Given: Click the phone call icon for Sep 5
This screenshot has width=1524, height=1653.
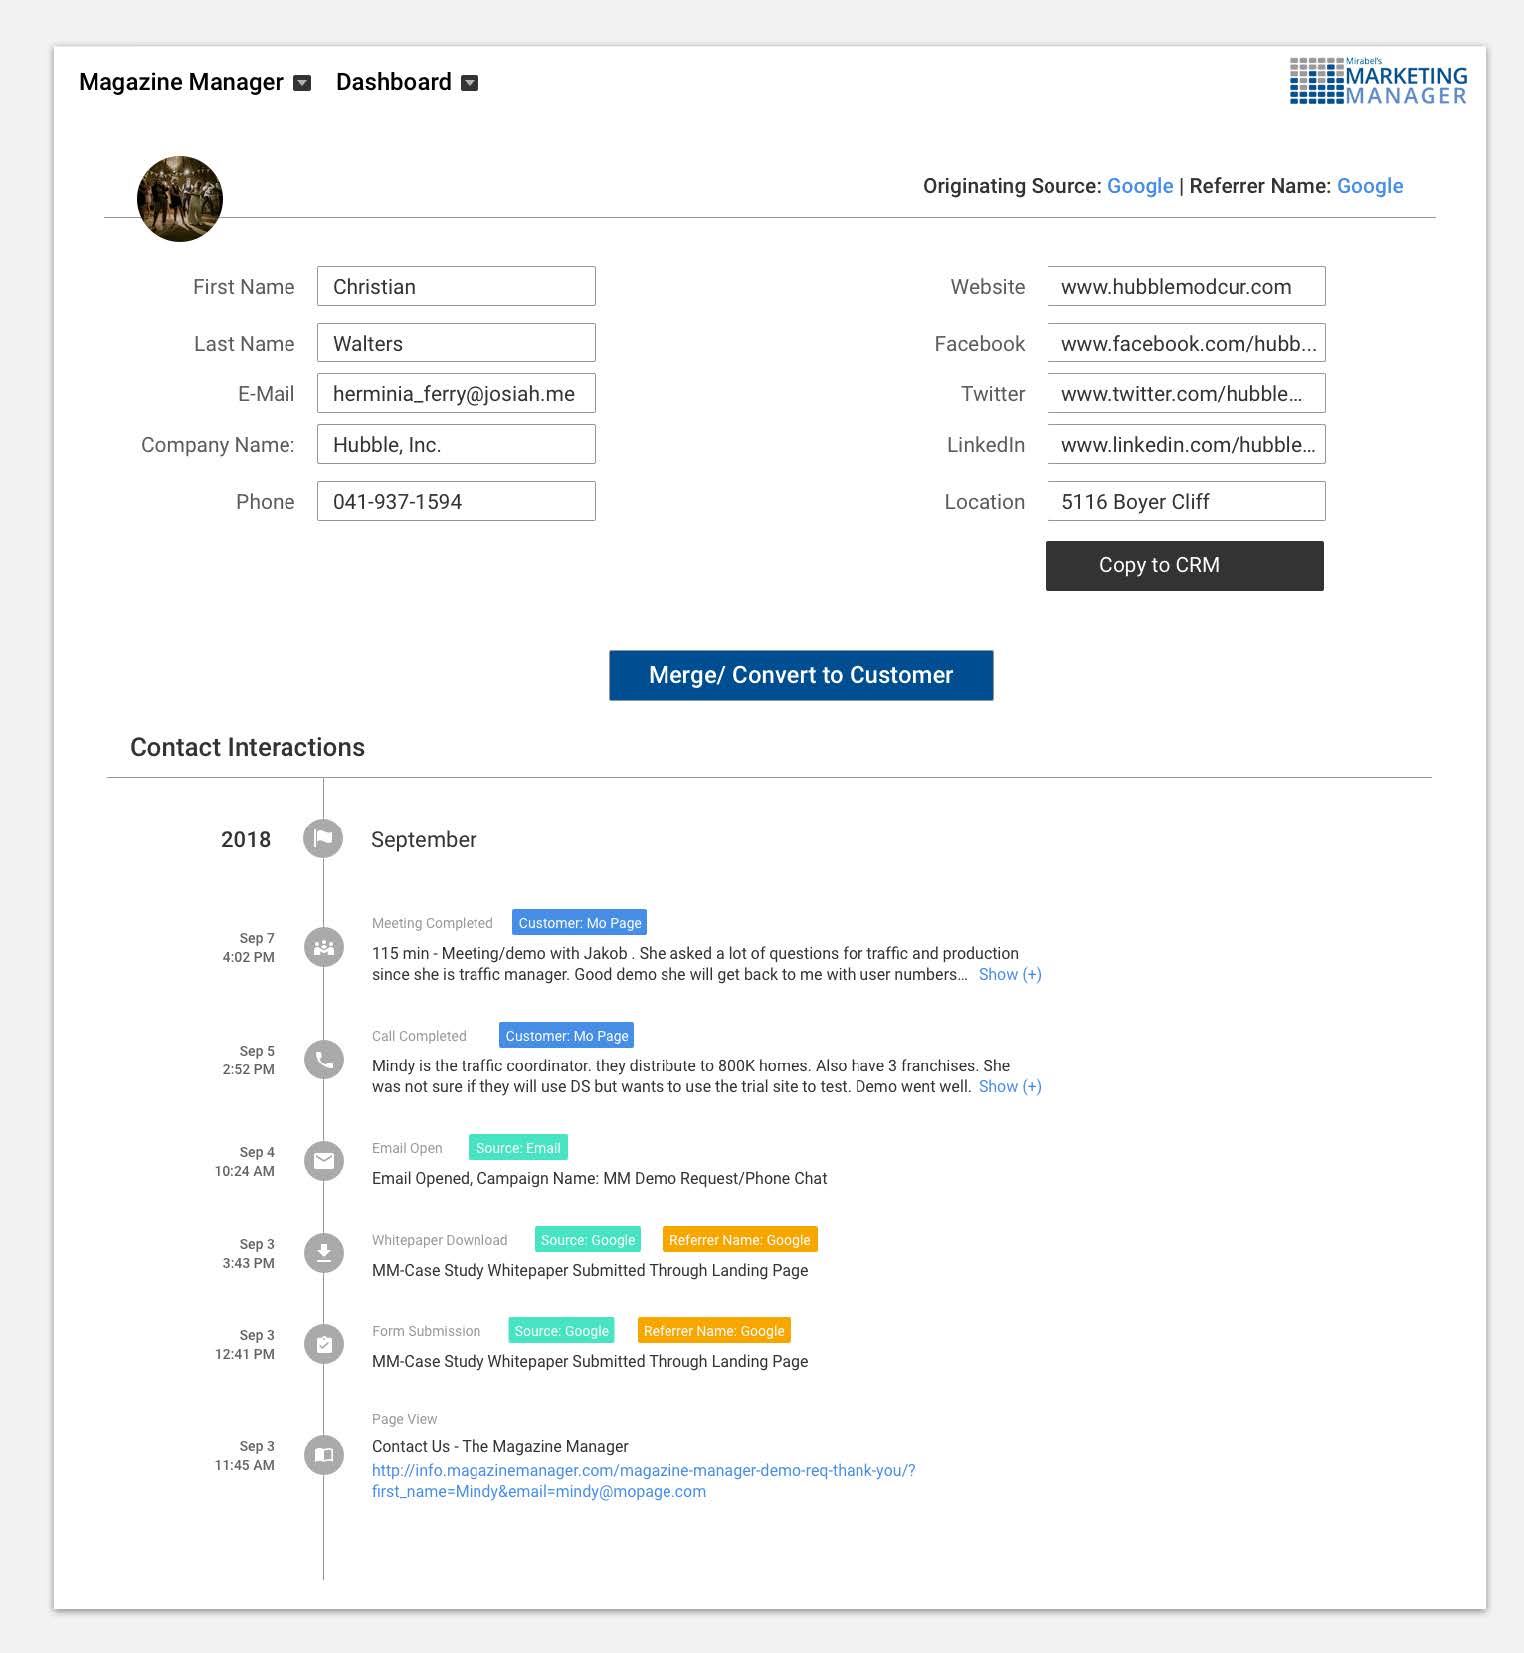Looking at the screenshot, I should click(323, 1059).
